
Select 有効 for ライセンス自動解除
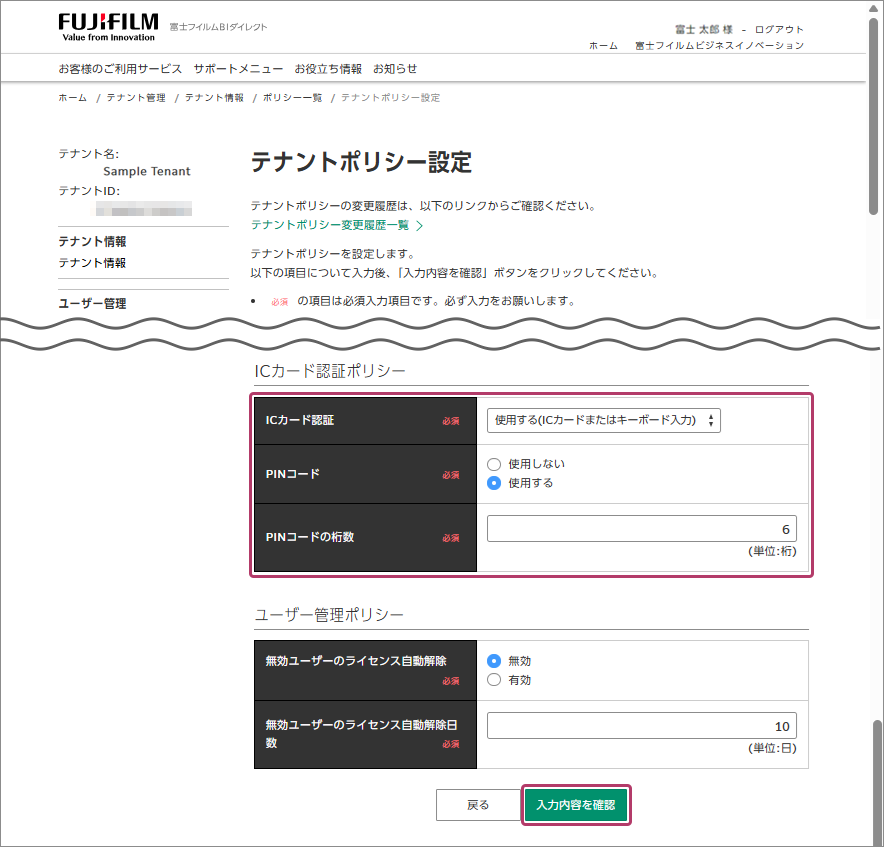click(494, 680)
